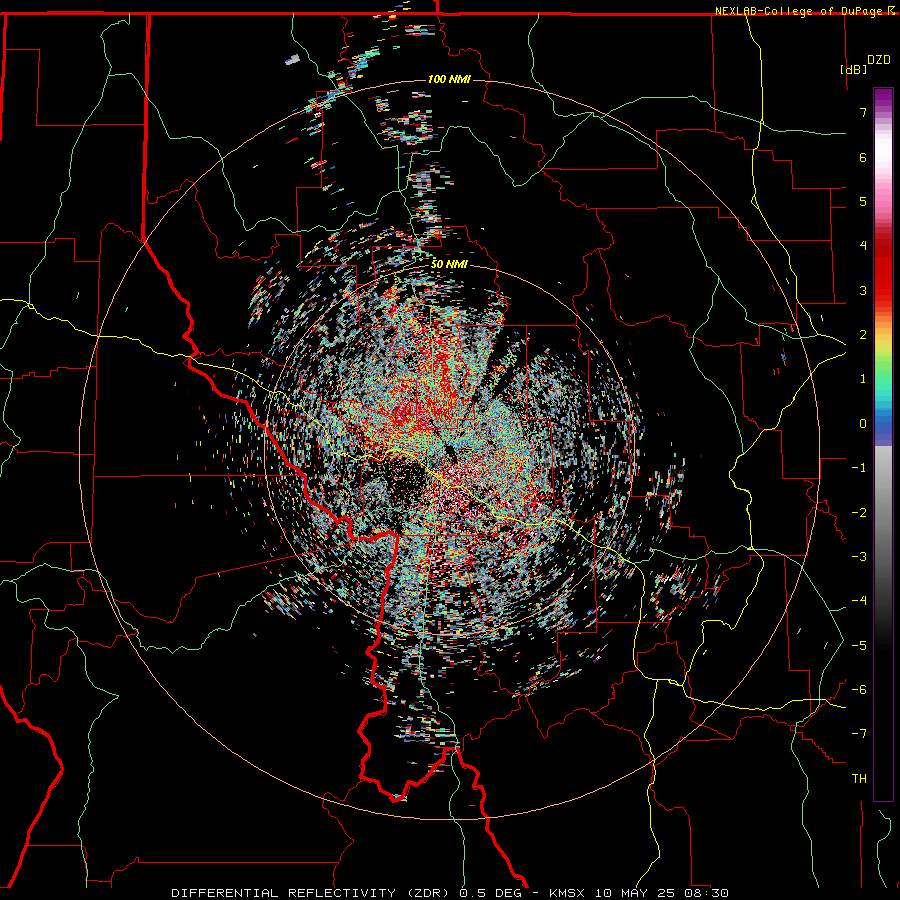Image resolution: width=900 pixels, height=900 pixels.
Task: Select the positive 7 legend value
Action: click(x=863, y=112)
